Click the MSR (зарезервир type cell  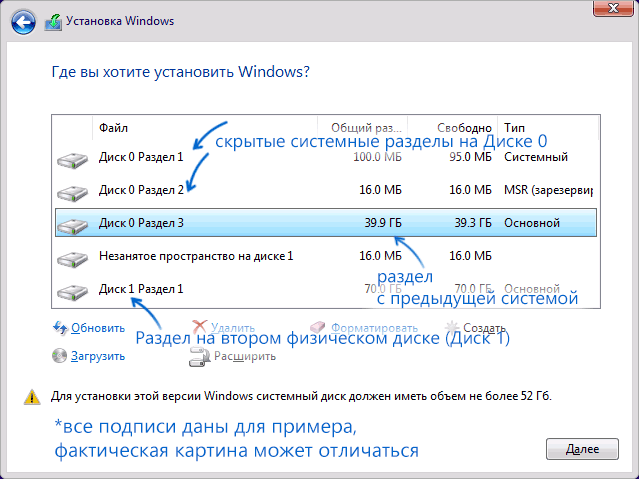(x=549, y=190)
